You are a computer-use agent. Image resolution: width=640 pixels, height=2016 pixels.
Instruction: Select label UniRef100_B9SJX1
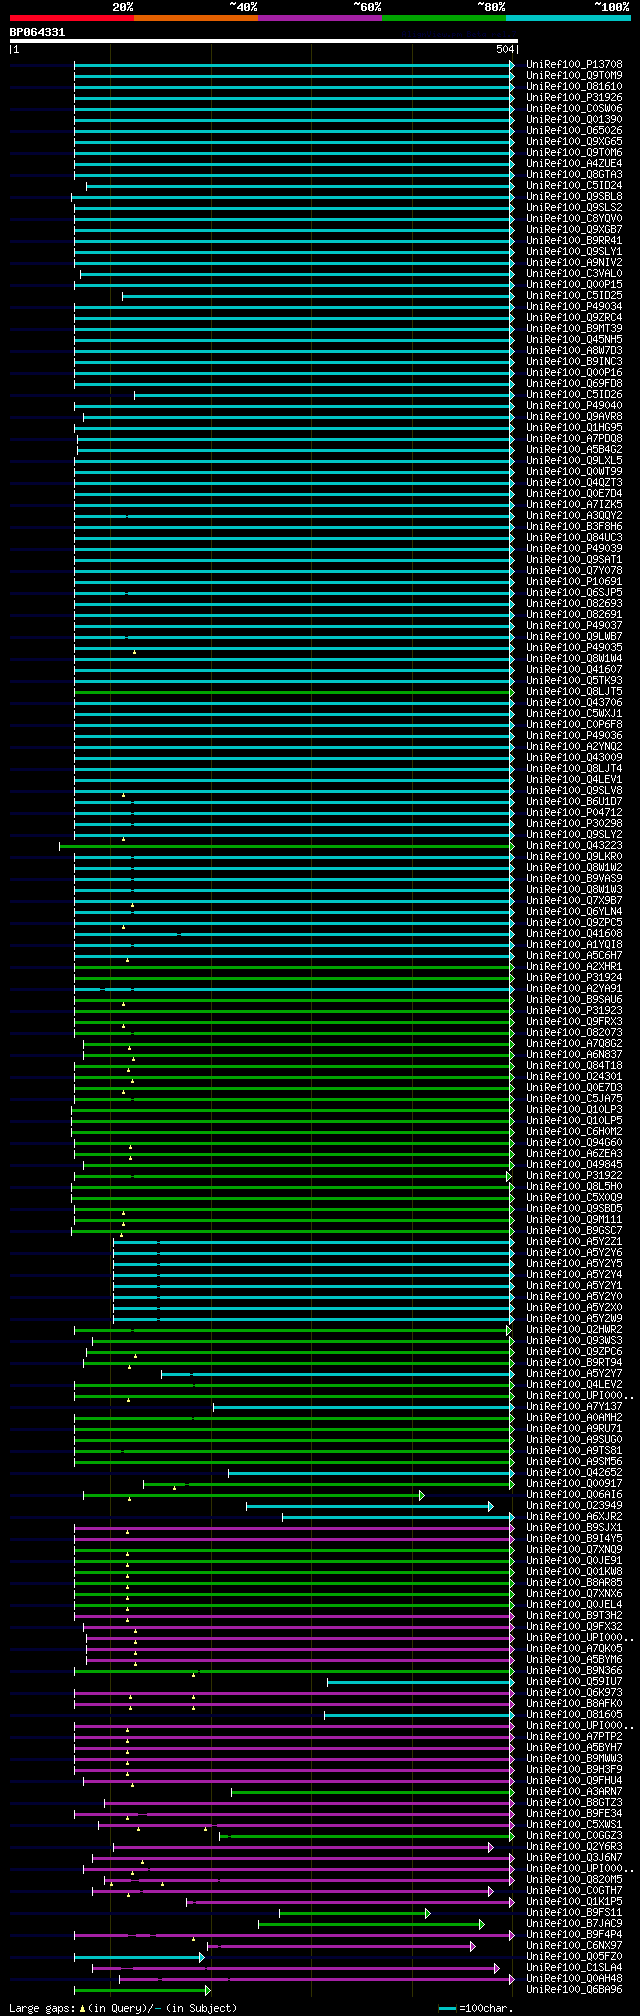pyautogui.click(x=574, y=1528)
